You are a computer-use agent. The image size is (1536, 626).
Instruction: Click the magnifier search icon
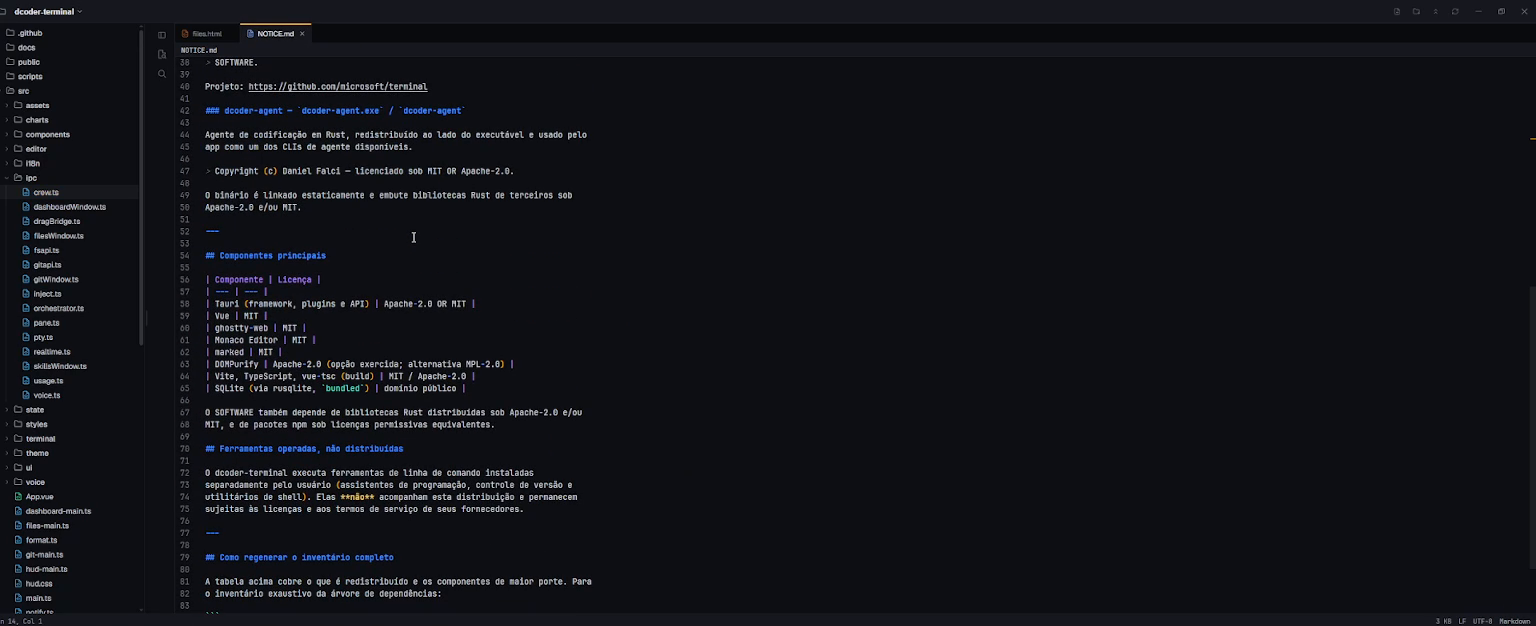pos(162,74)
